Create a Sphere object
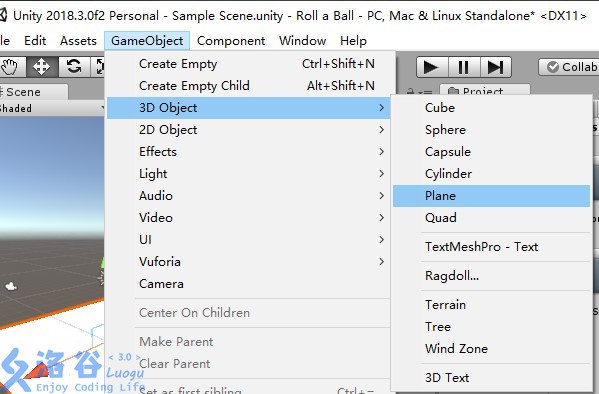 pos(491,130)
